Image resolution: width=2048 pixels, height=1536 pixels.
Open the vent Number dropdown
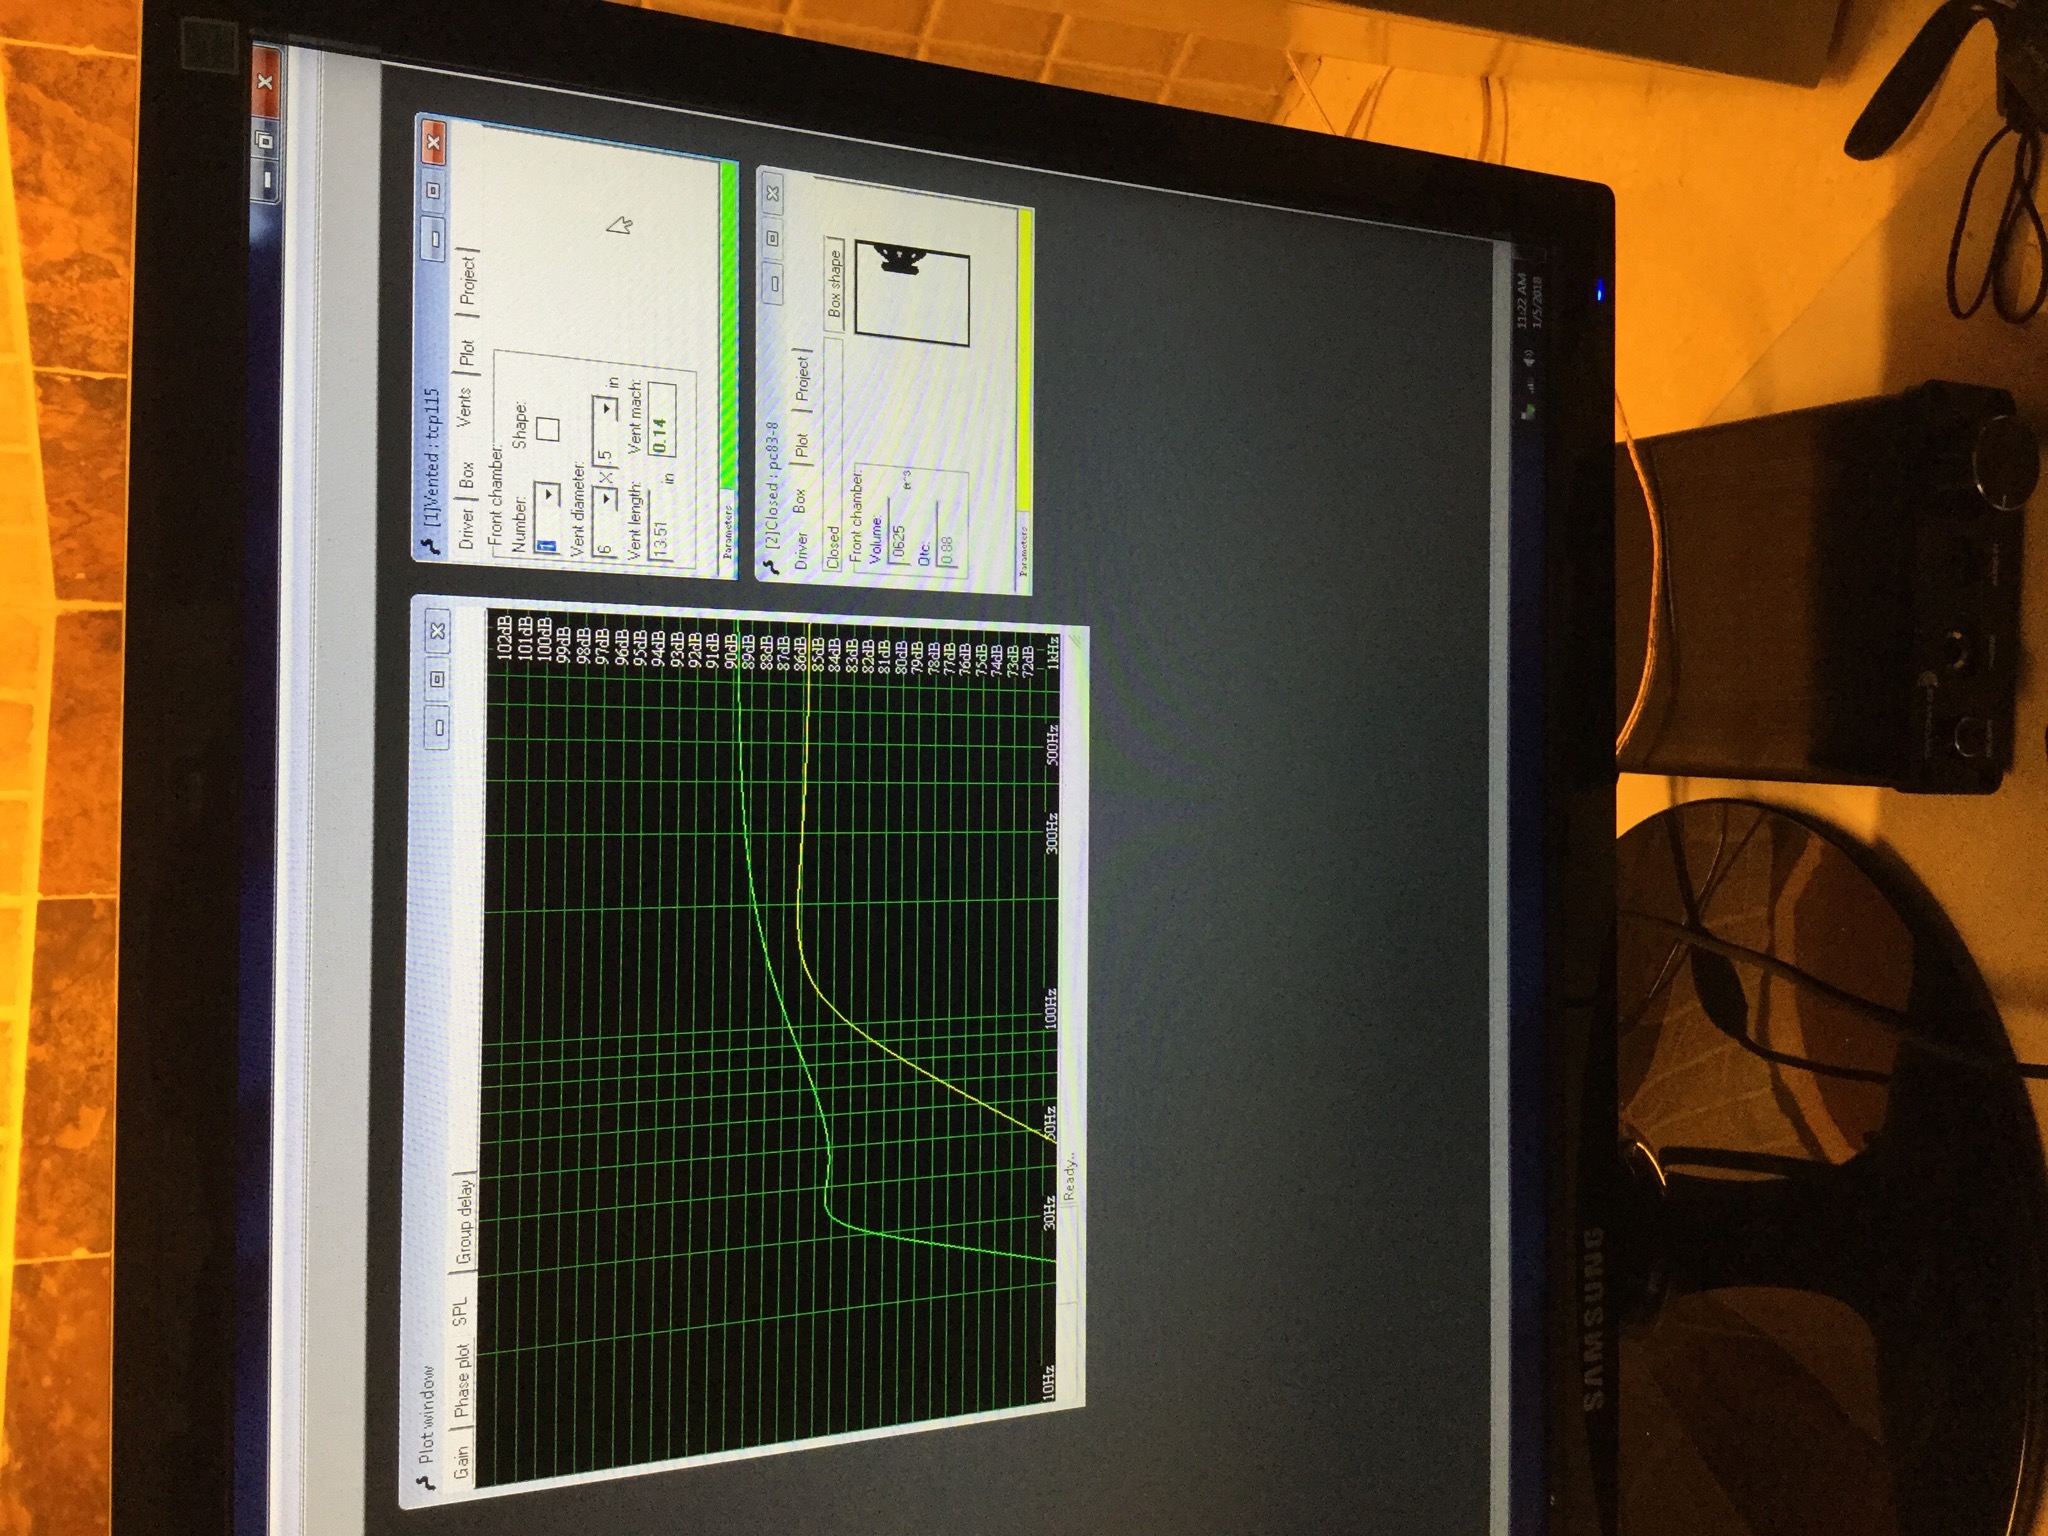pyautogui.click(x=548, y=494)
